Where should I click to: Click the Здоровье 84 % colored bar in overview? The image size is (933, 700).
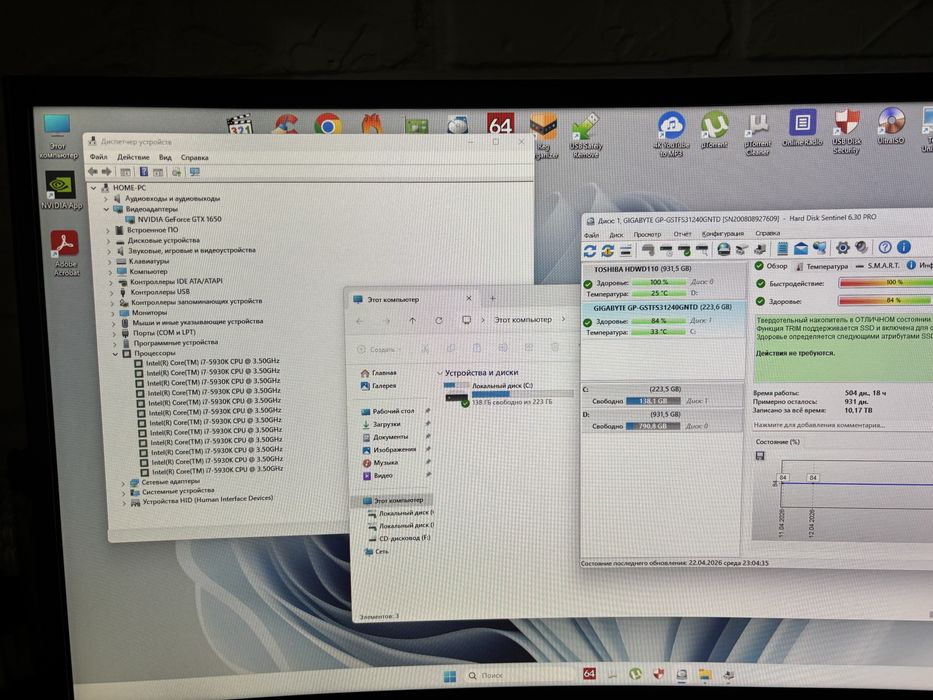pyautogui.click(x=886, y=301)
